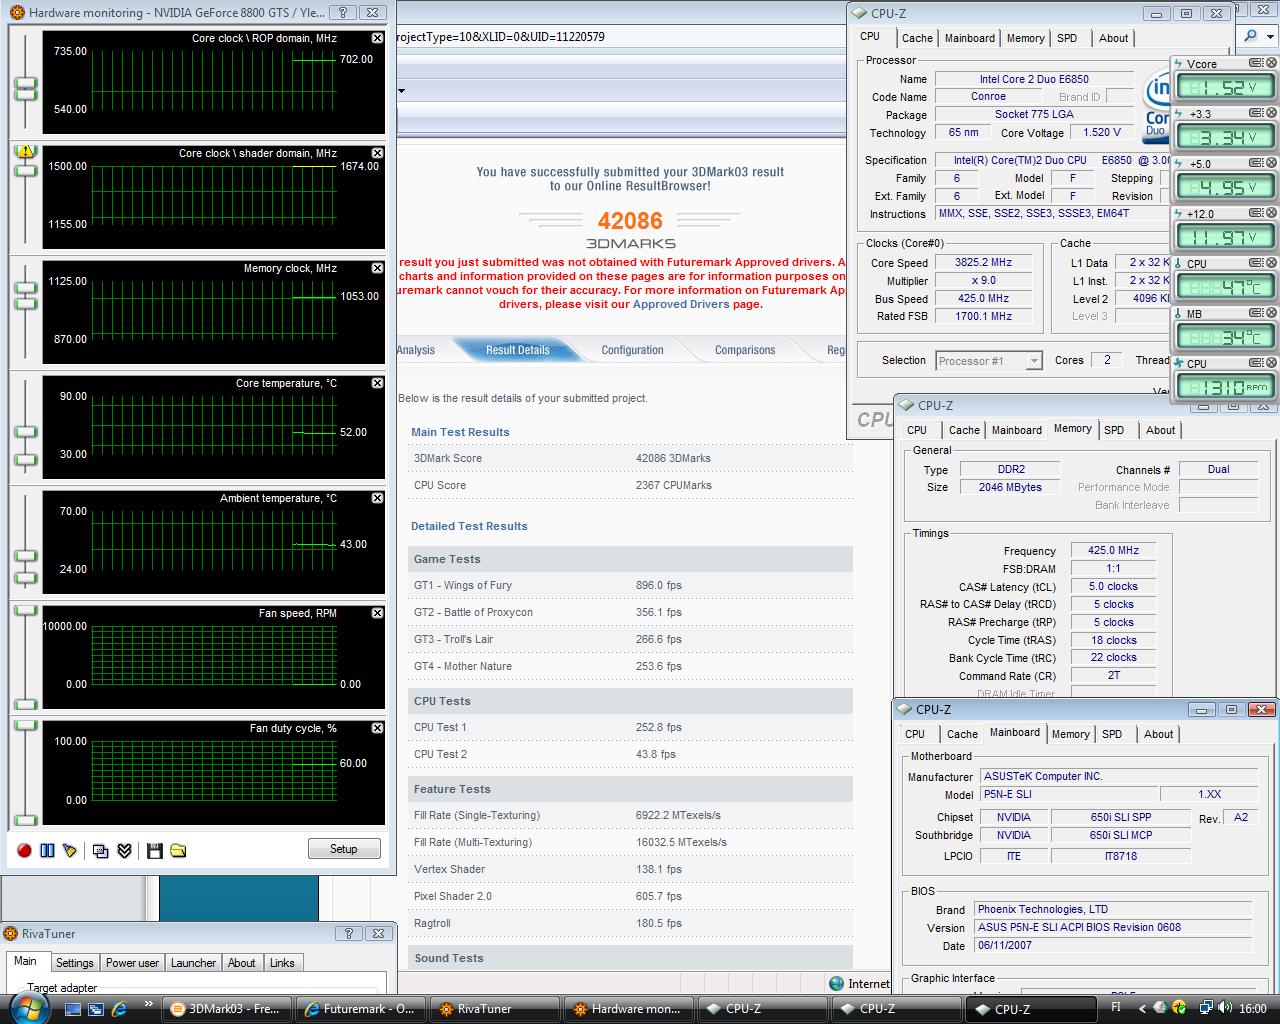Close the CPU fan RPM gadget
The width and height of the screenshot is (1280, 1024).
[1272, 363]
